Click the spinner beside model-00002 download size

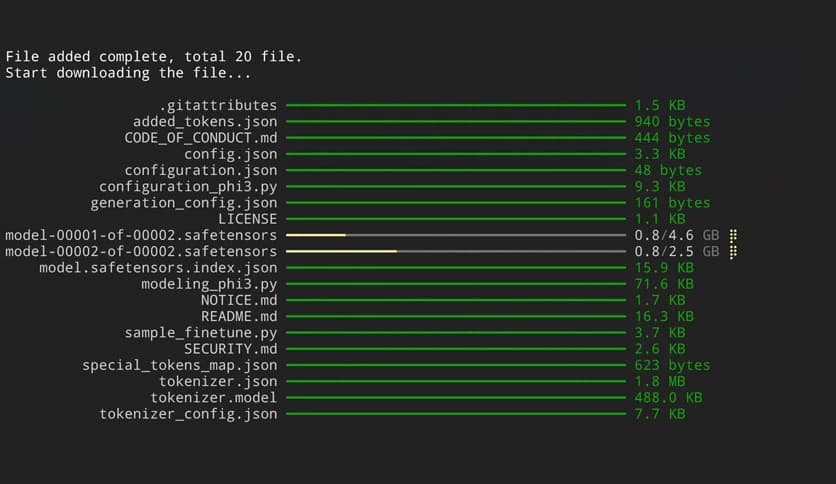pos(733,251)
